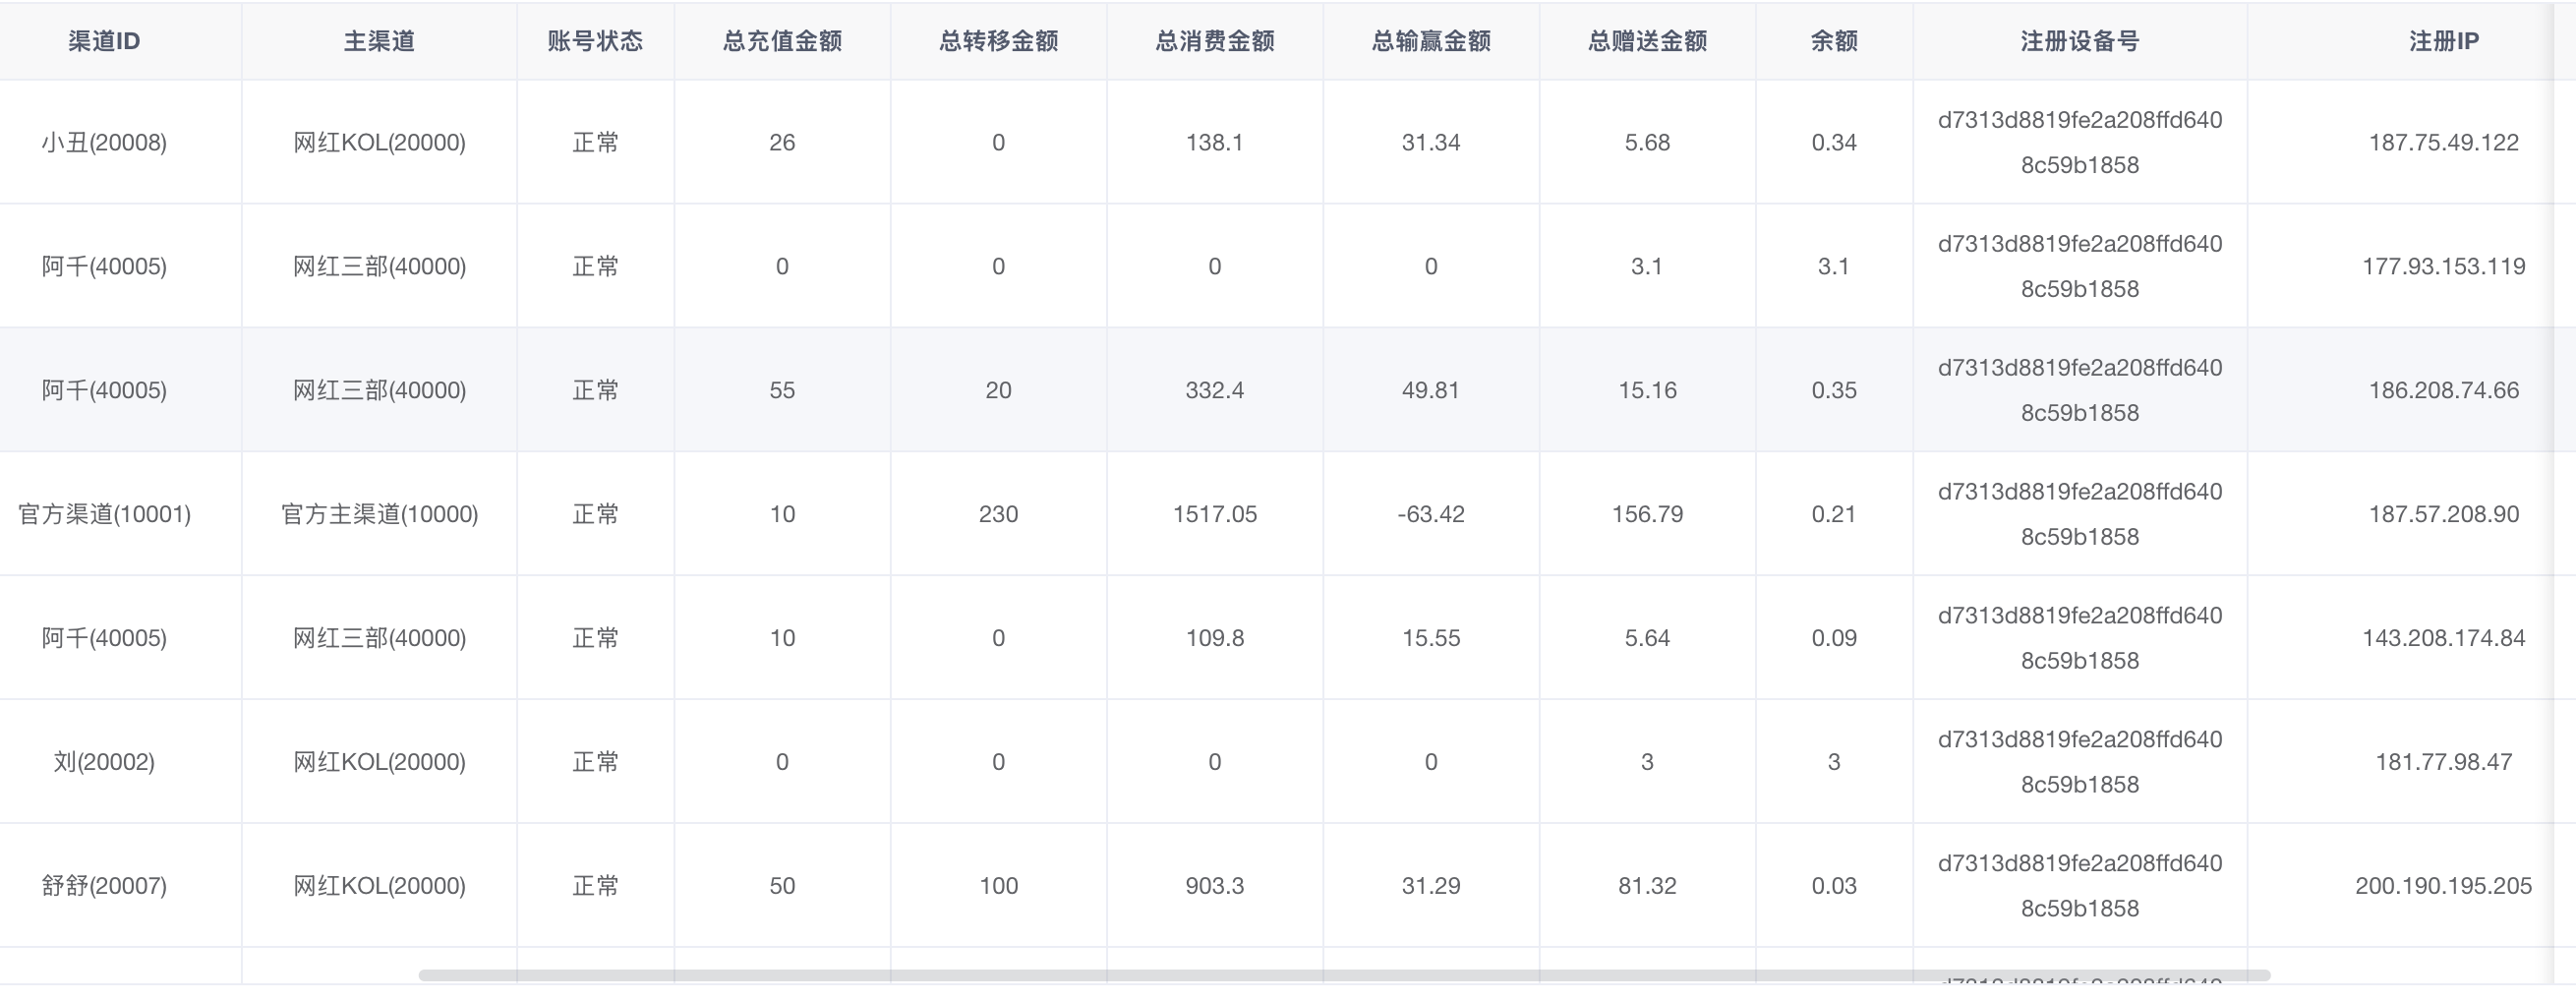Click the gift amount 15.16
Image resolution: width=2576 pixels, height=1001 pixels.
(x=1647, y=390)
